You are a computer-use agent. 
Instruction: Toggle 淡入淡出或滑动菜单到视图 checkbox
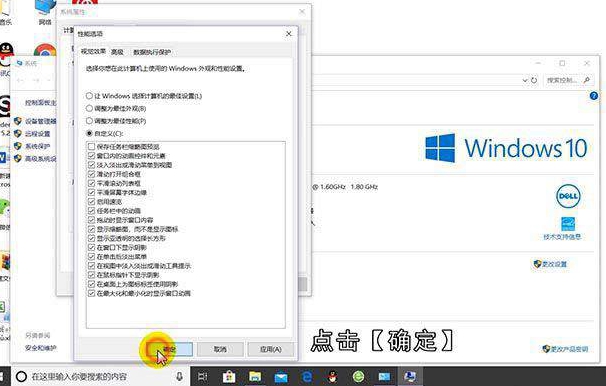92,165
